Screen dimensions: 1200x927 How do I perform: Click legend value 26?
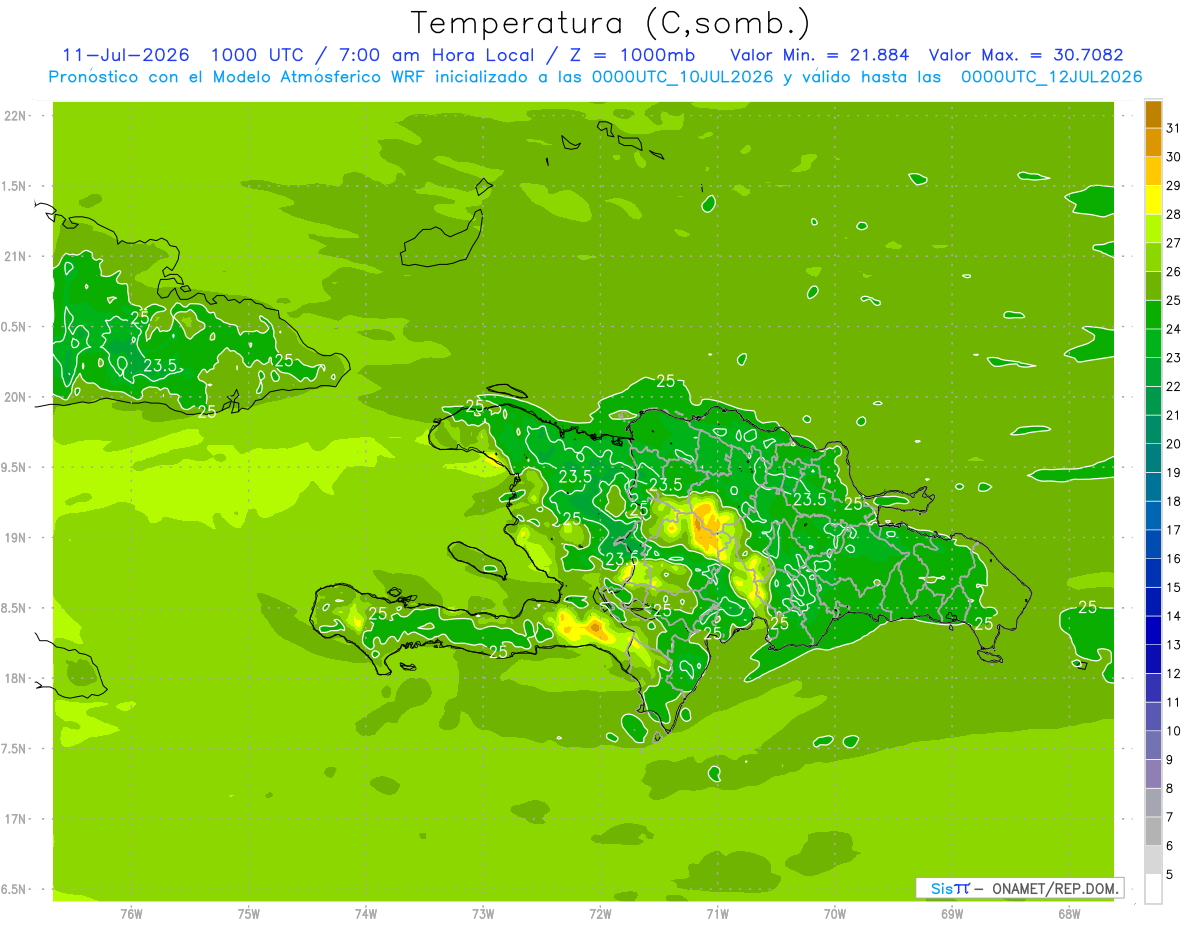click(1173, 272)
